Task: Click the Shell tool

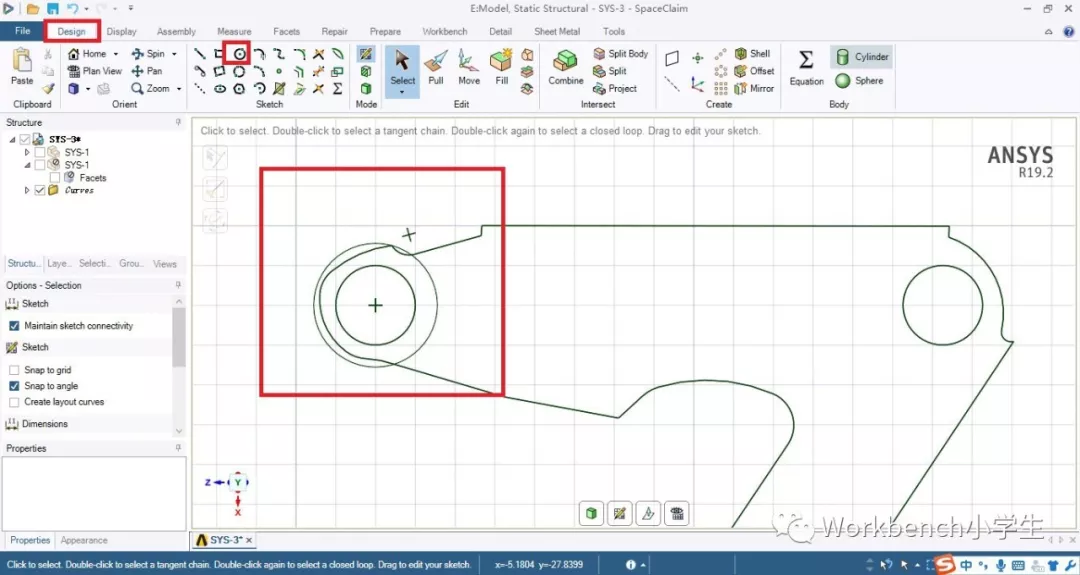Action: click(753, 53)
